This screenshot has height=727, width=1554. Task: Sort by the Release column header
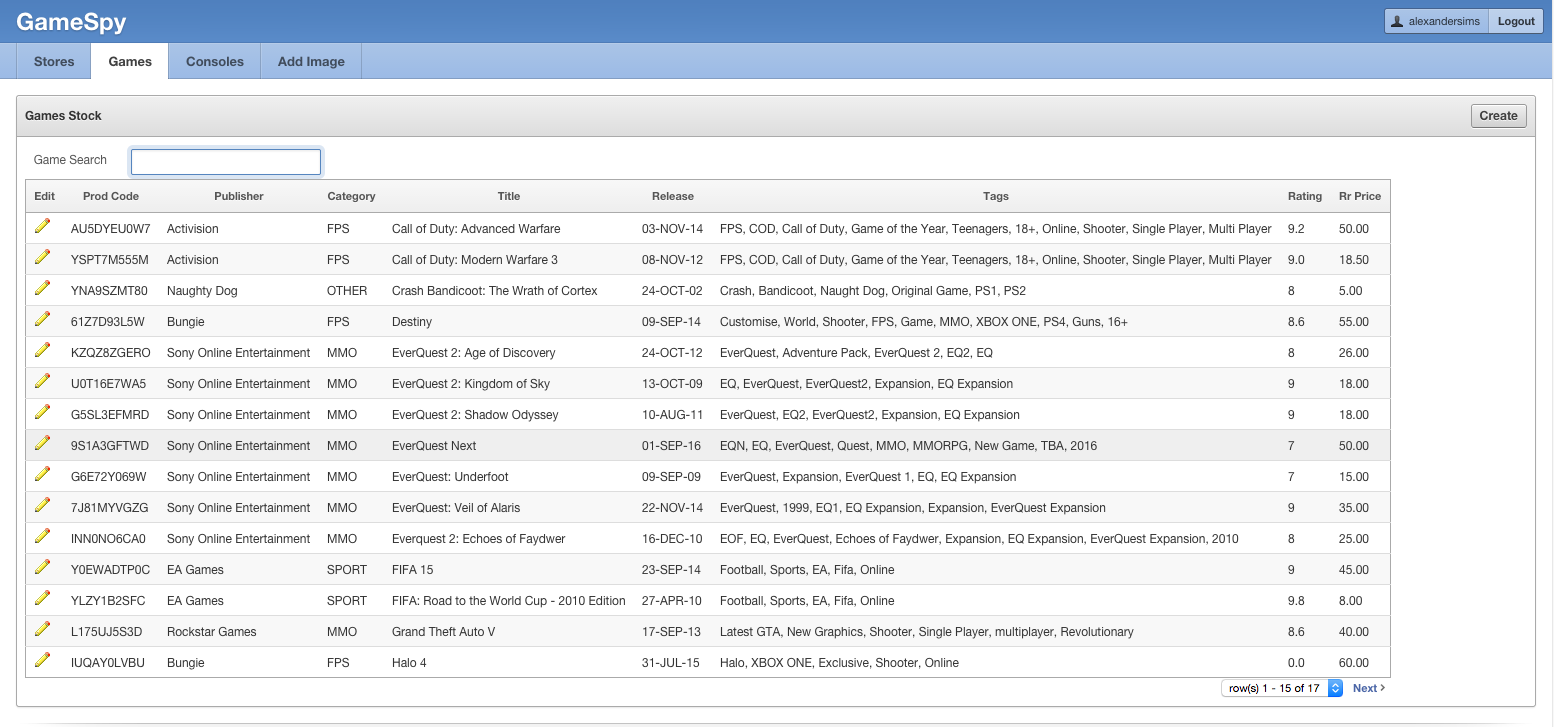coord(673,196)
